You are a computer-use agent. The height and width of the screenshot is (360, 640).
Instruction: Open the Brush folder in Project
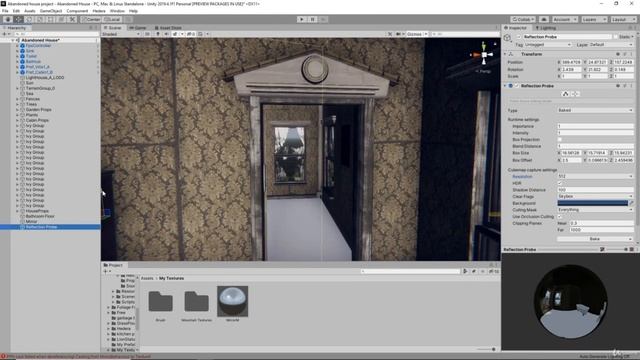click(x=160, y=302)
